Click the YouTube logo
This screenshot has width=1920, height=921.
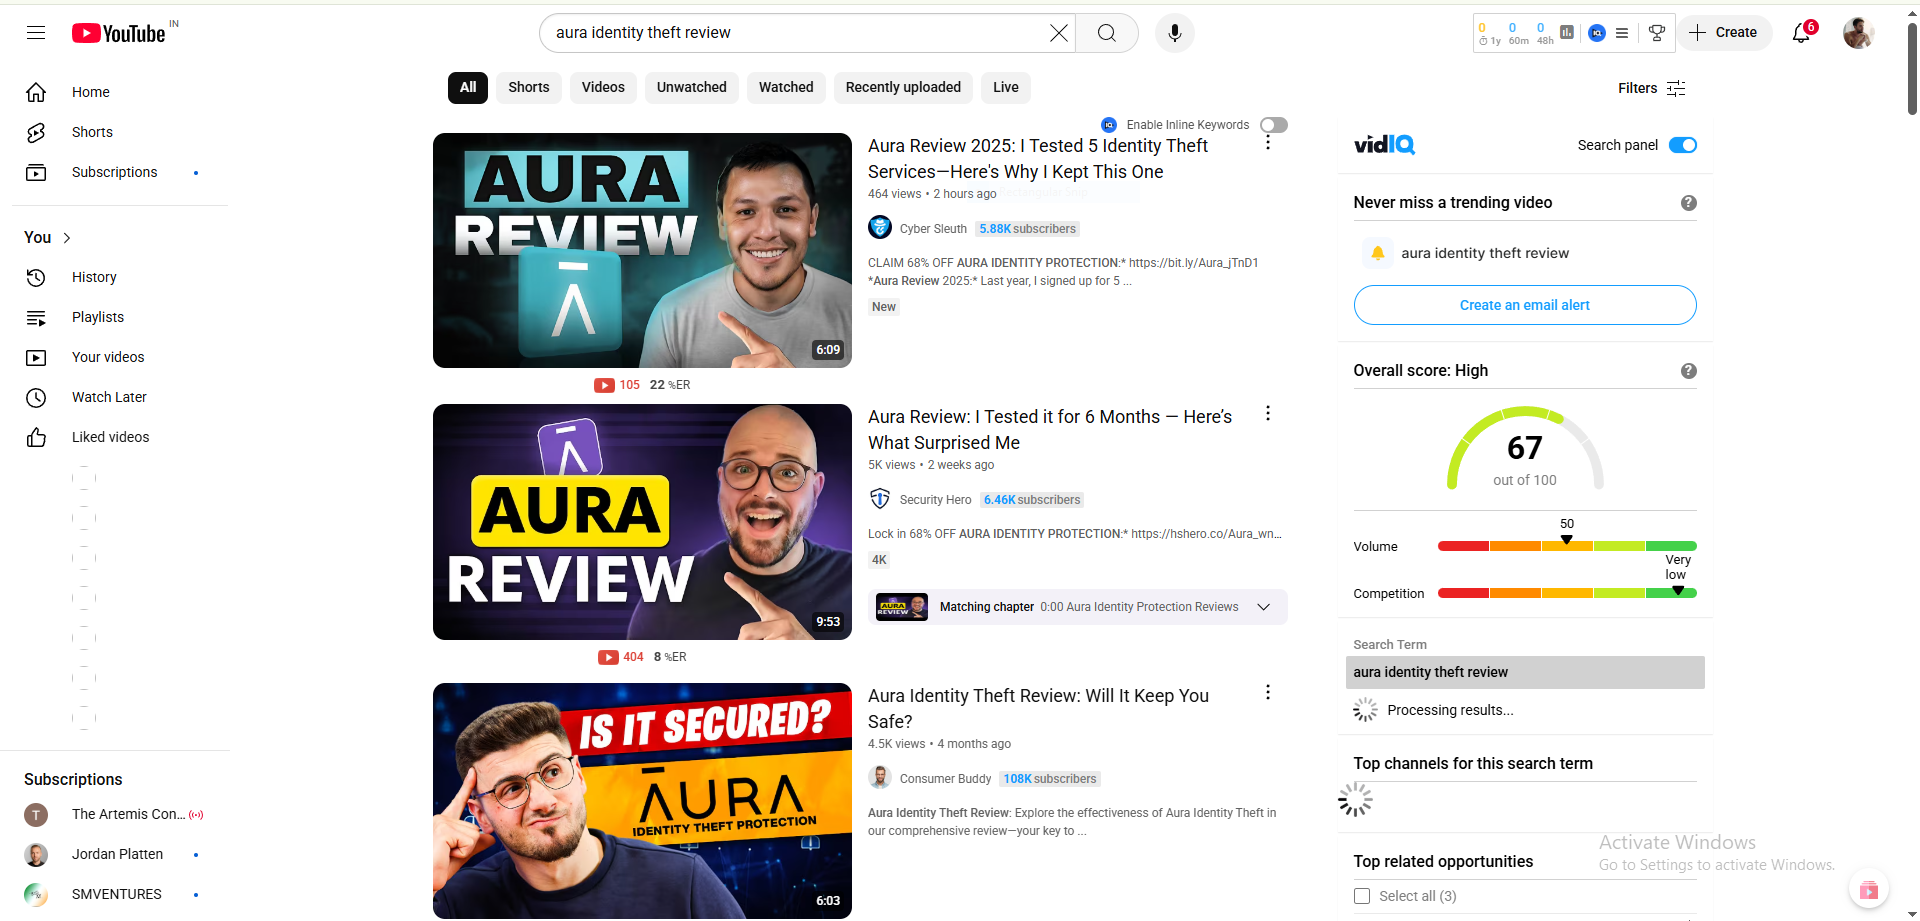coord(118,33)
